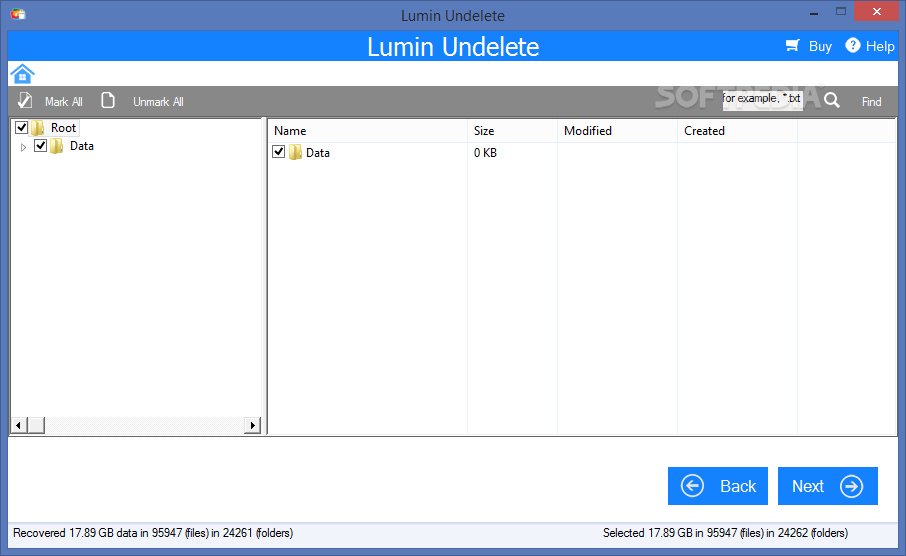Select the Data row name in file list

pos(318,153)
